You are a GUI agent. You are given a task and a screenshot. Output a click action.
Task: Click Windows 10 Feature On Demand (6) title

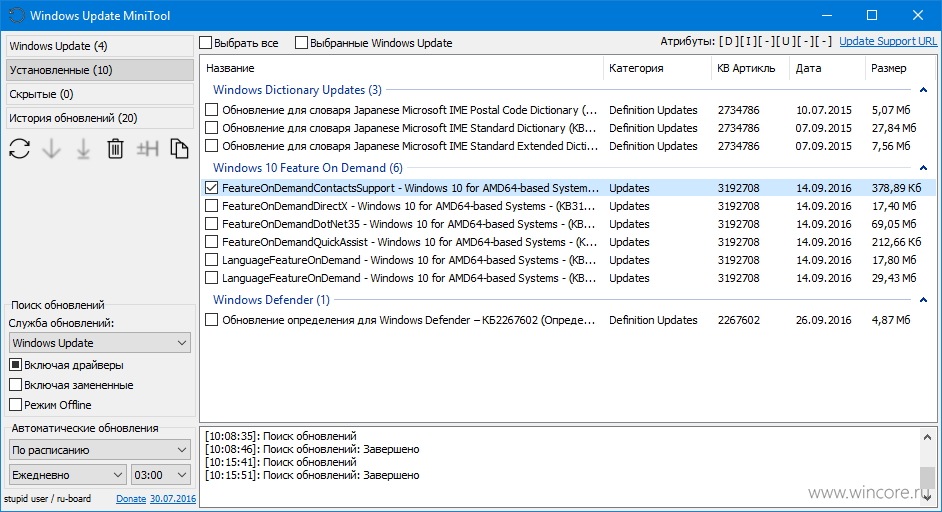point(308,168)
